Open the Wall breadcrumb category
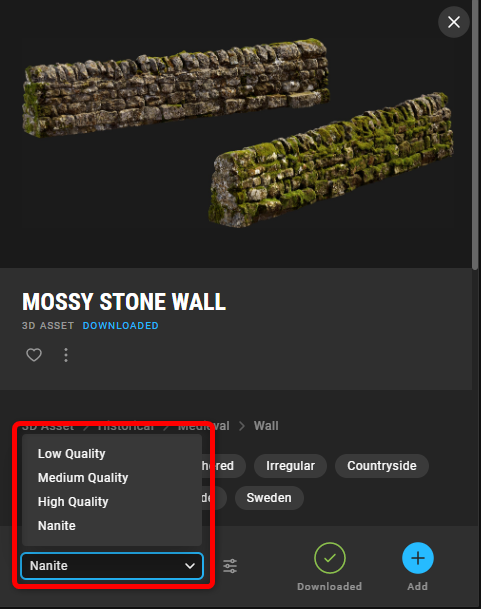 pyautogui.click(x=266, y=426)
